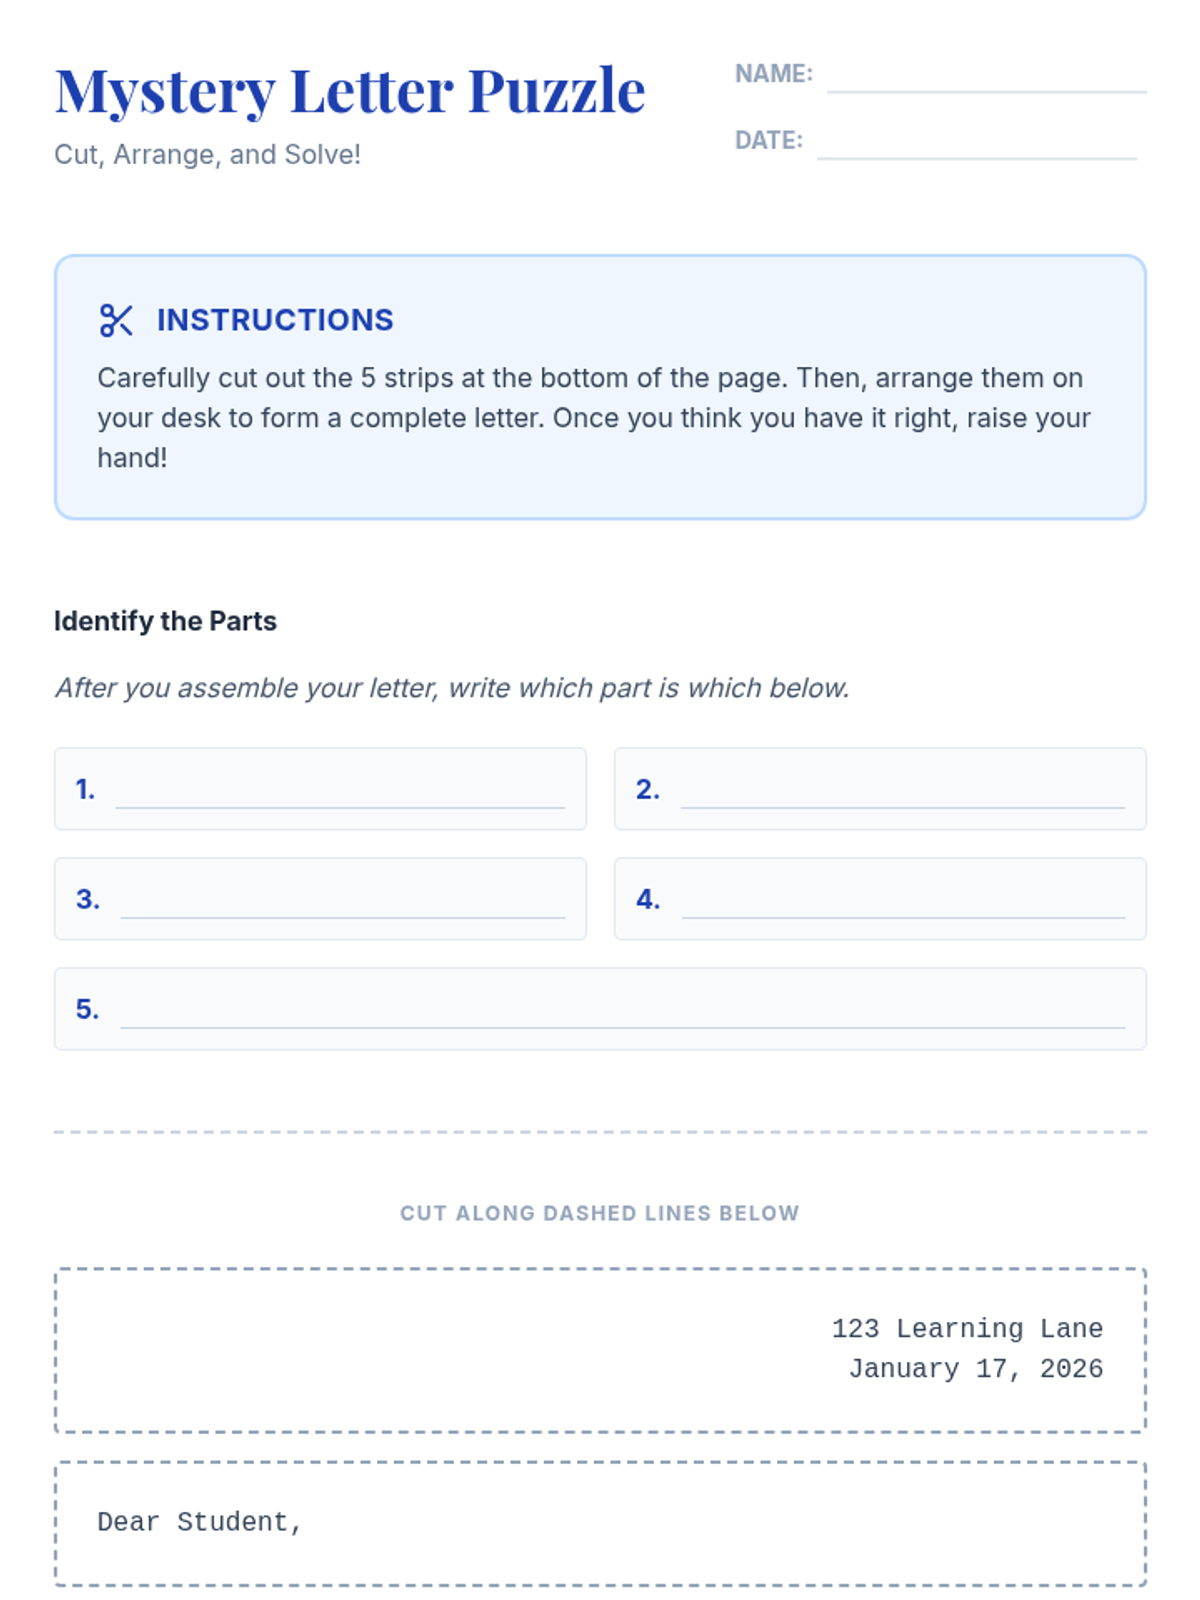The height and width of the screenshot is (1600, 1200).
Task: Click the scissors icon beside Instructions
Action: [x=116, y=320]
